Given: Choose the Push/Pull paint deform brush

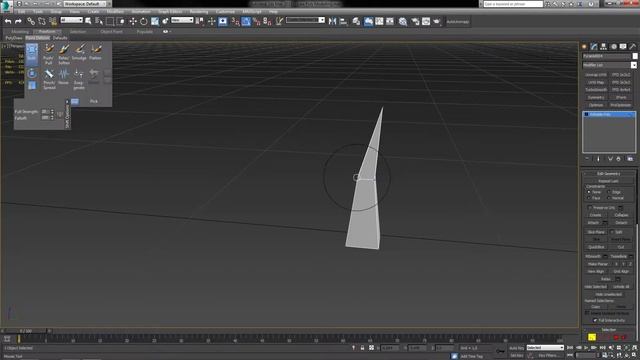Looking at the screenshot, I should click(x=49, y=54).
